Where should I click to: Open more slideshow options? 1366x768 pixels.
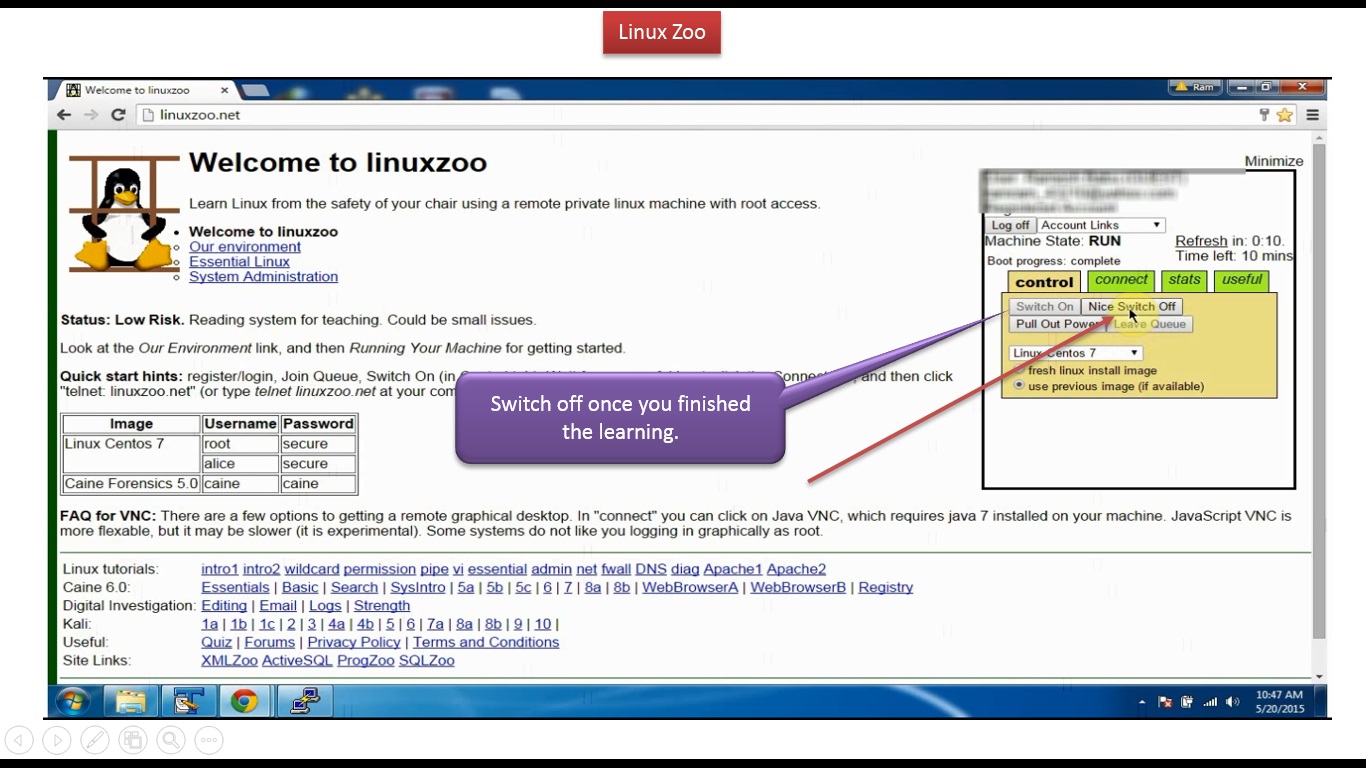(208, 740)
